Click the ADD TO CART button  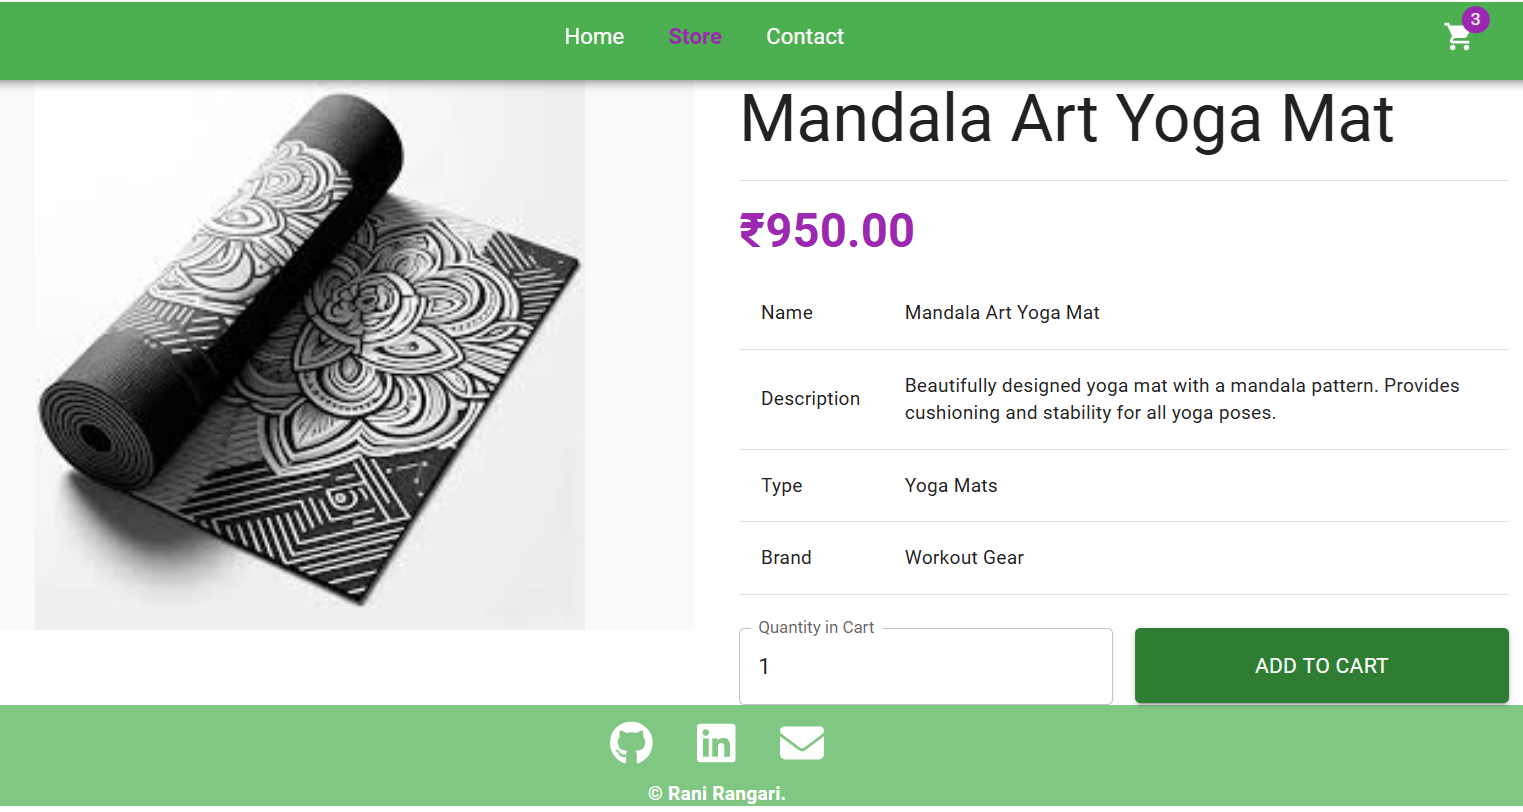(1321, 665)
